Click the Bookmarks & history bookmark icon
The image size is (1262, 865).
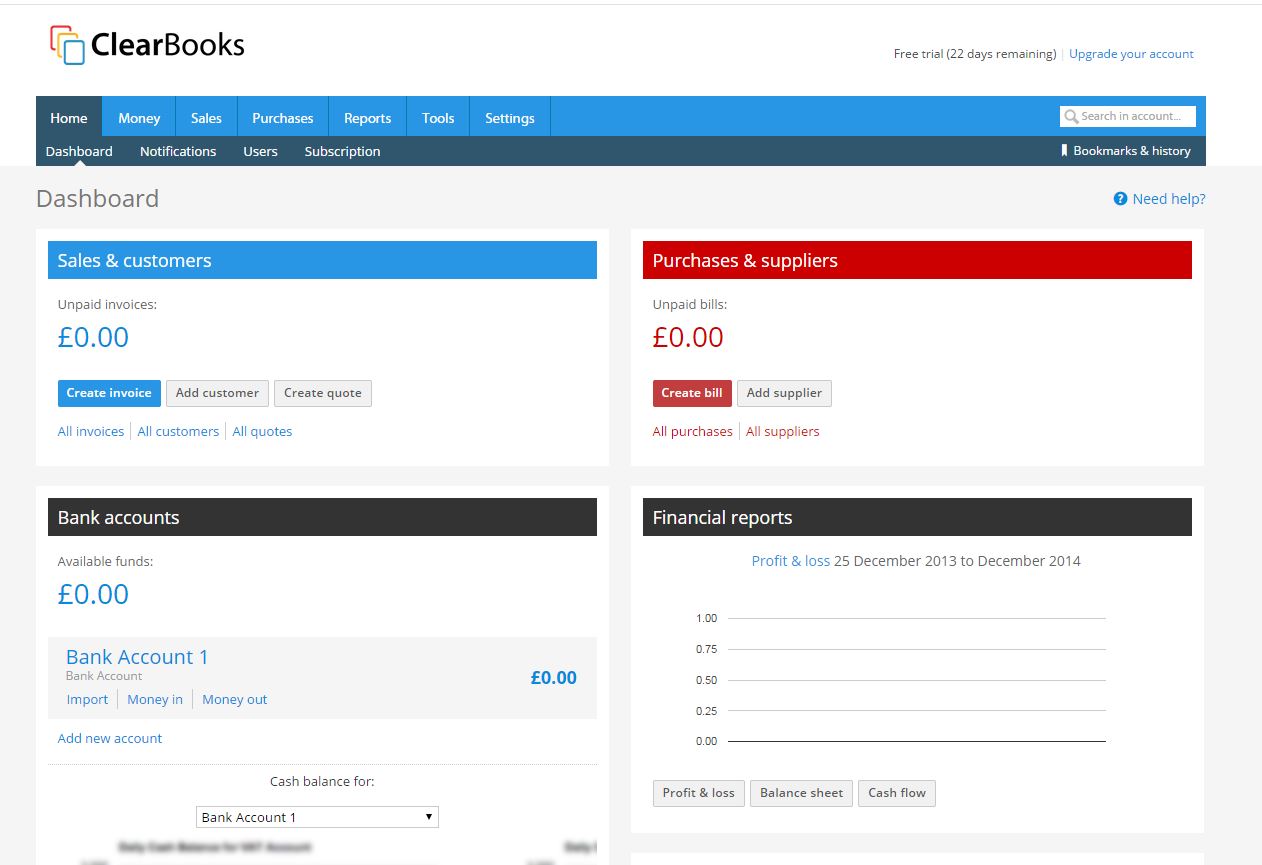1064,151
